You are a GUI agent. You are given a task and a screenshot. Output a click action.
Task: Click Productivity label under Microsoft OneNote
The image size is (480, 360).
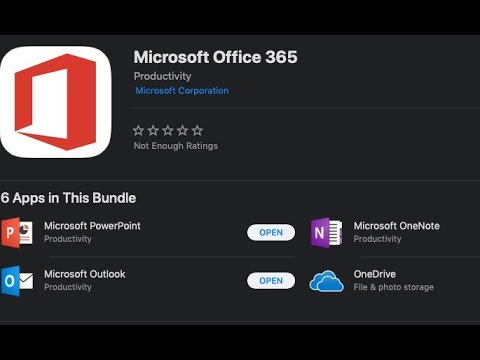pyautogui.click(x=377, y=239)
